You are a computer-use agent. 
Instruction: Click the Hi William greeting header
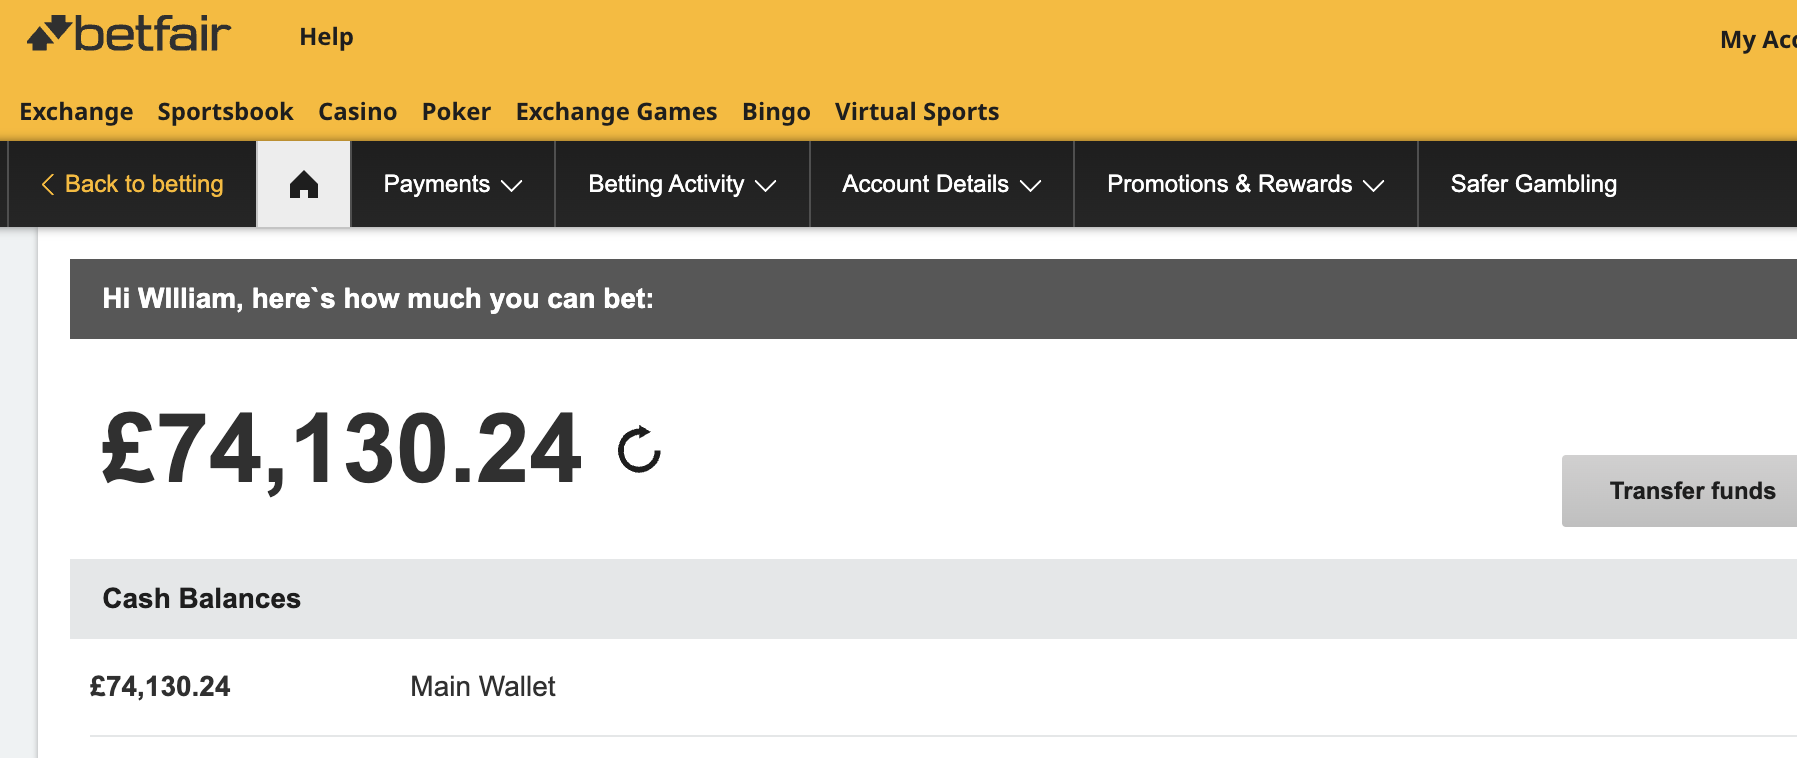click(x=933, y=299)
